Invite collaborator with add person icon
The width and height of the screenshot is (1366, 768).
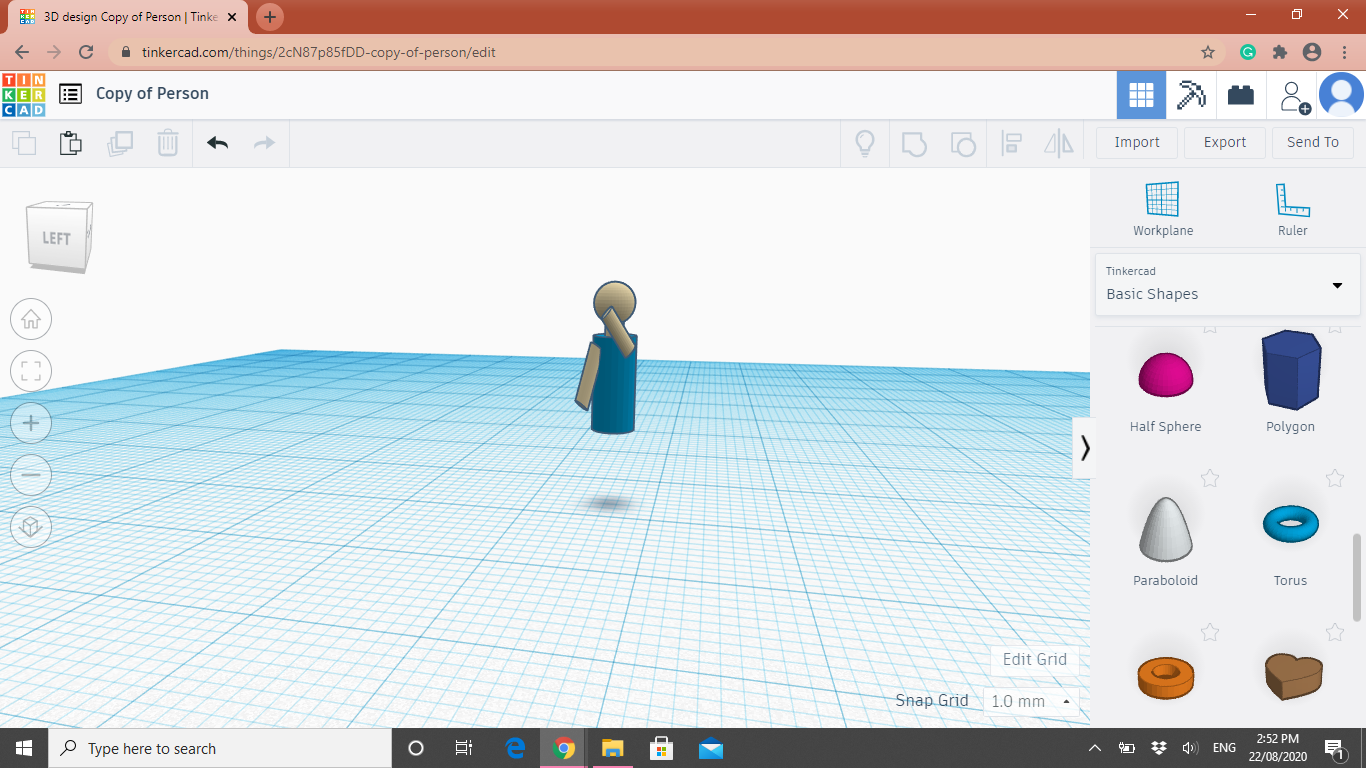pos(1293,96)
